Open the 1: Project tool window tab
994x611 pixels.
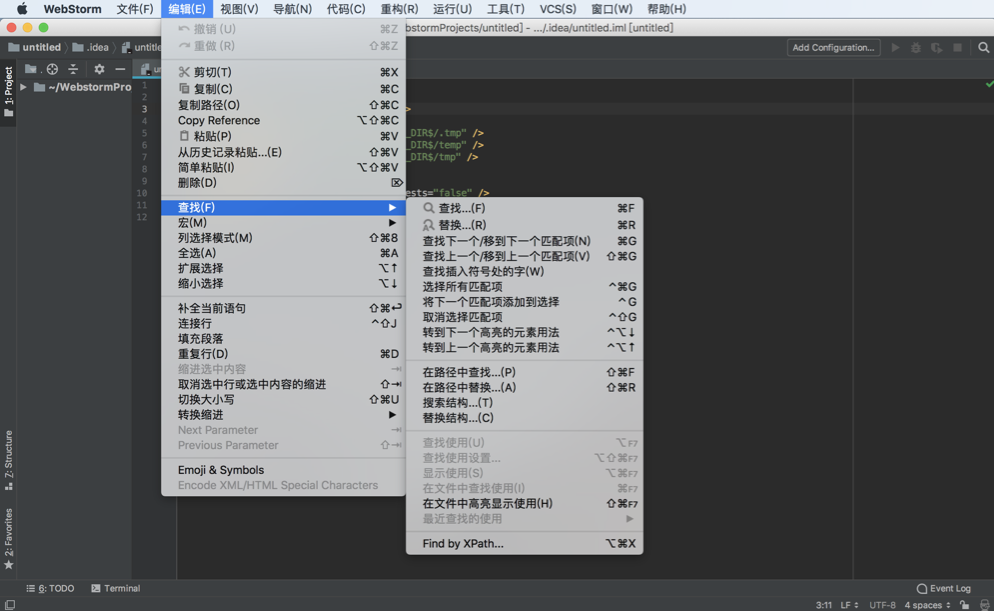(x=8, y=92)
